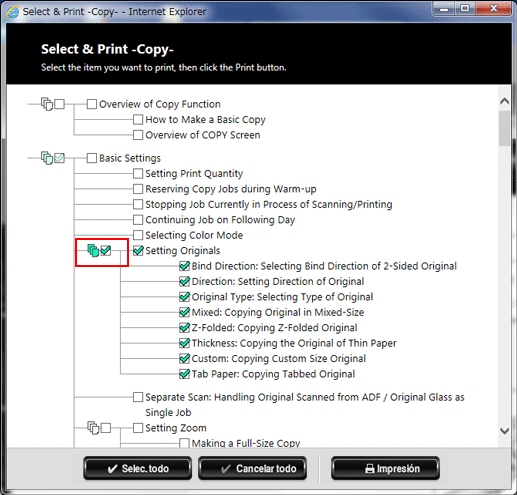Click the green stacked-pages icon beside Setting Originals

tap(93, 250)
